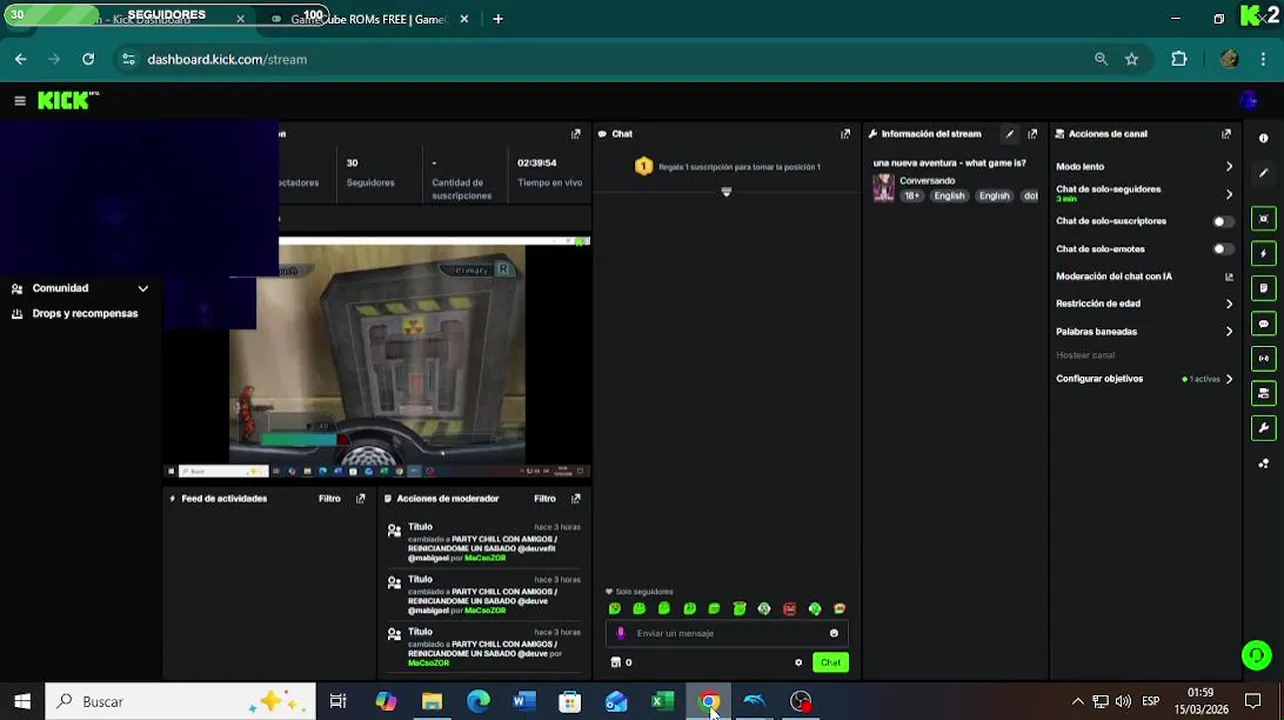Click the green Chat send button

830,662
